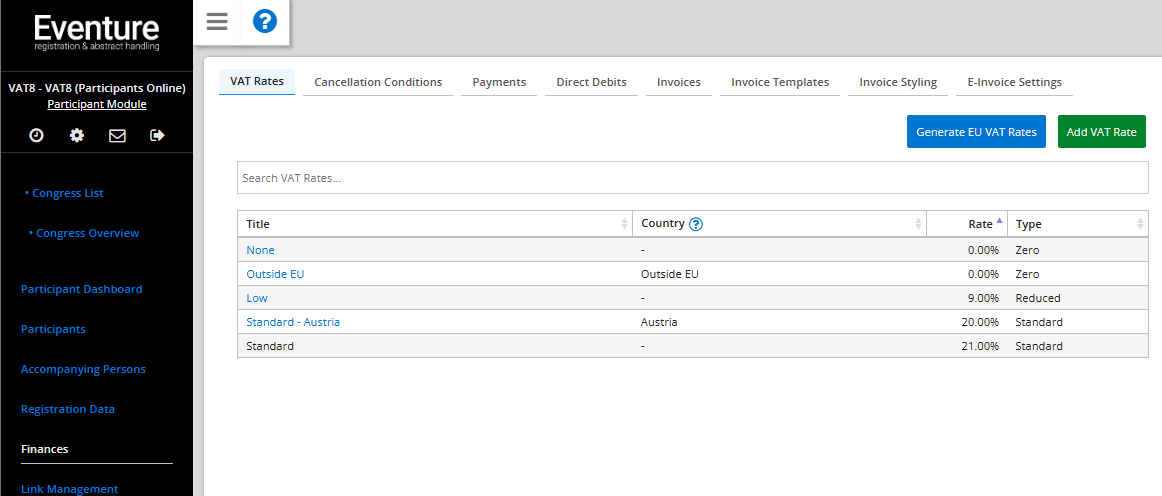1162x496 pixels.
Task: Open Participant Dashboard in sidebar
Action: click(x=81, y=289)
